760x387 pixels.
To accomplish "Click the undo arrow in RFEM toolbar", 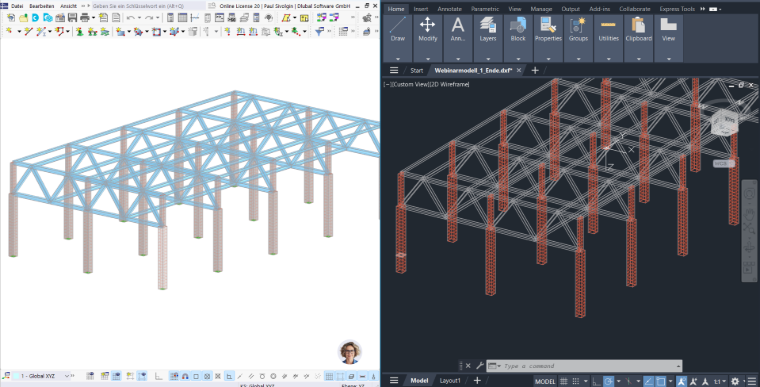I will point(130,18).
